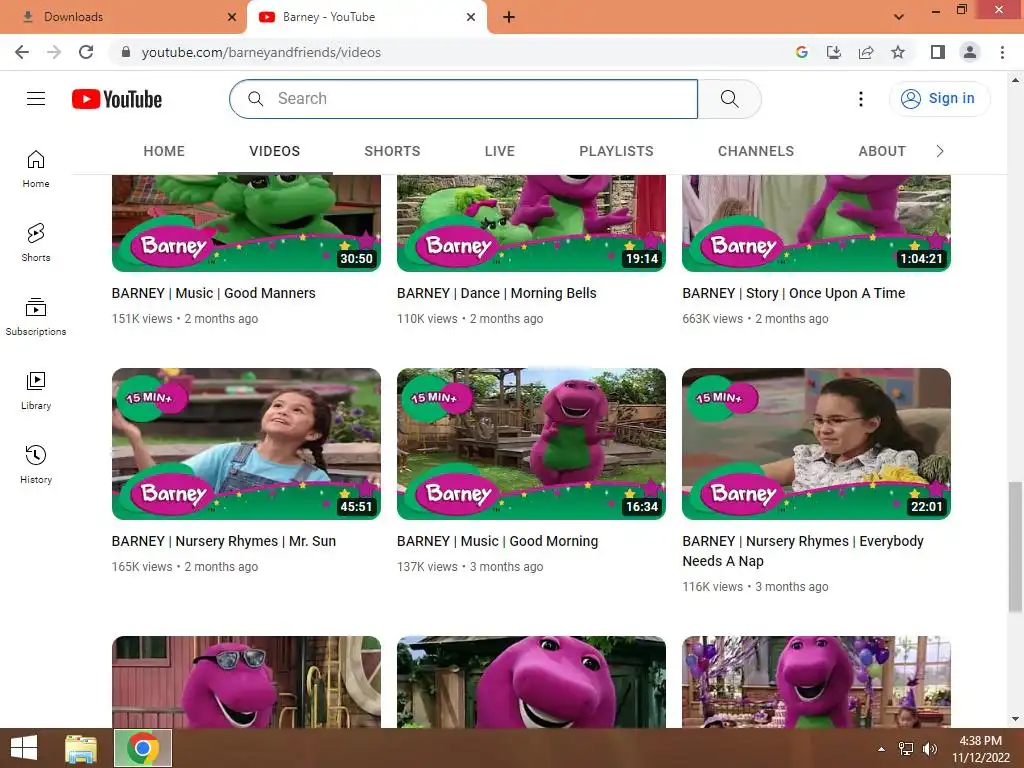Viewport: 1024px width, 768px height.
Task: Click Chrome icon in taskbar
Action: 143,748
